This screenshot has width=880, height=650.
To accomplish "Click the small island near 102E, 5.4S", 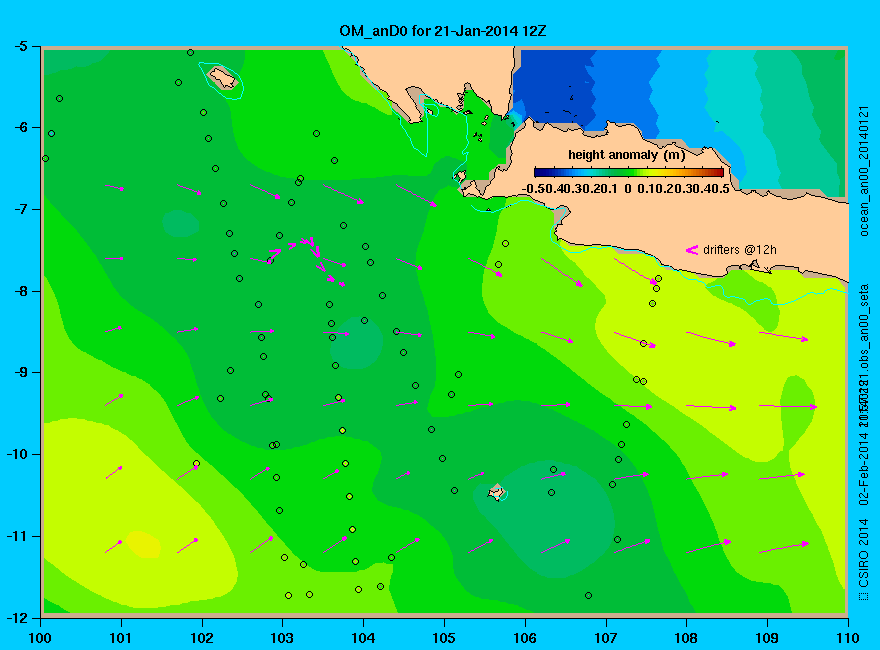I will coord(222,77).
